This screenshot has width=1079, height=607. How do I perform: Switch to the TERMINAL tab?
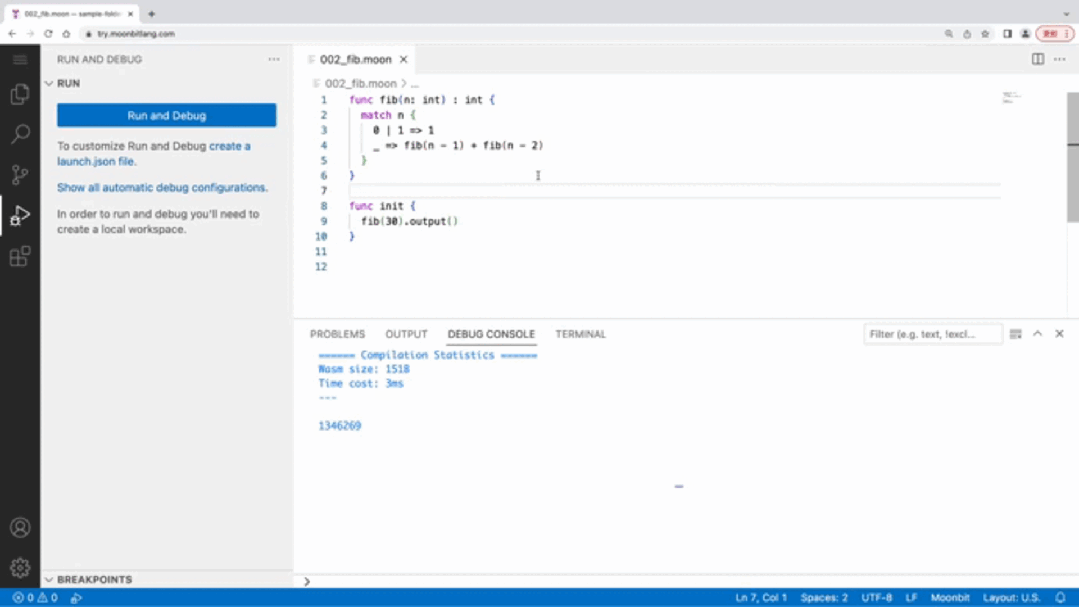(580, 334)
